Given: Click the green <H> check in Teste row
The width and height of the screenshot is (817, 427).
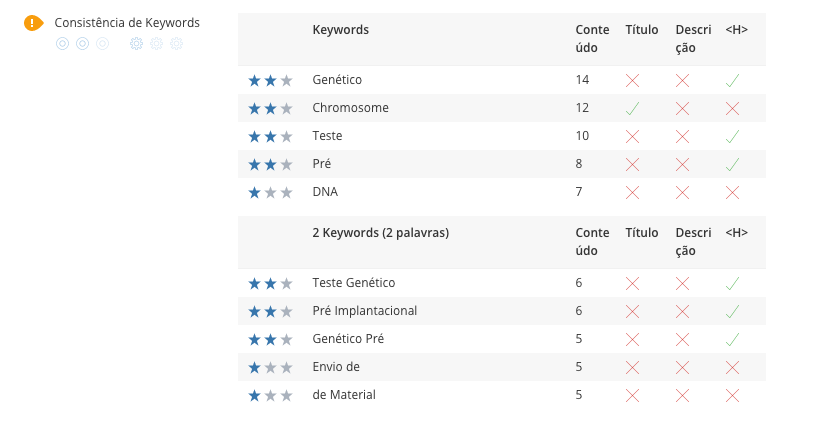Looking at the screenshot, I should pyautogui.click(x=732, y=136).
